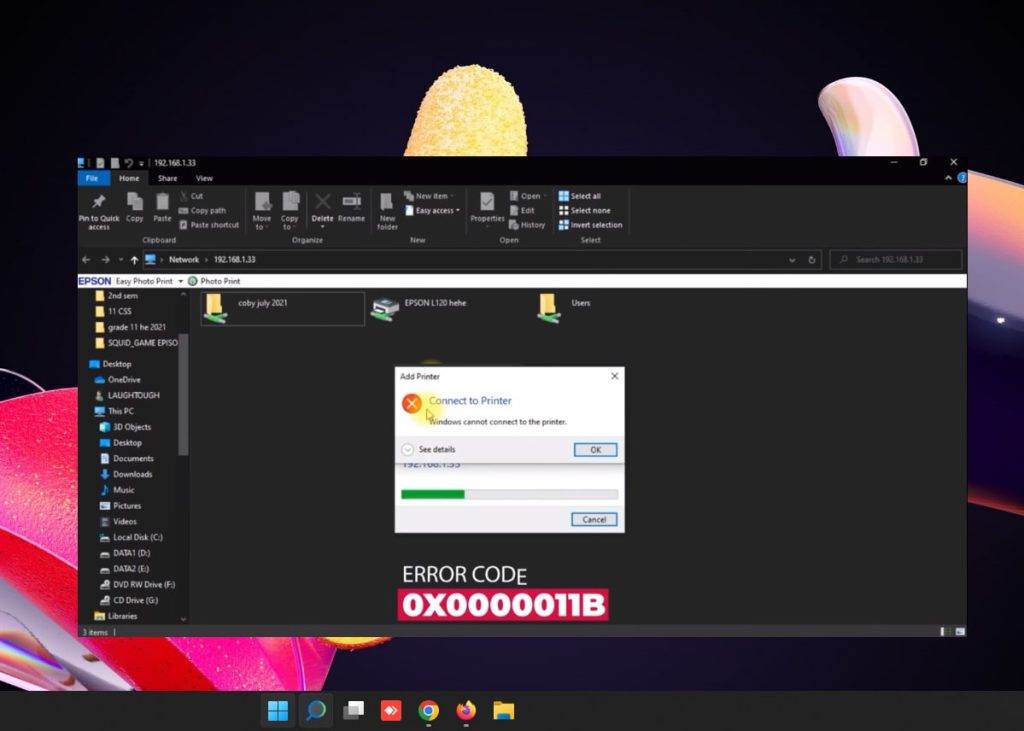Viewport: 1024px width, 731px height.
Task: Click the New folder icon
Action: click(x=387, y=204)
